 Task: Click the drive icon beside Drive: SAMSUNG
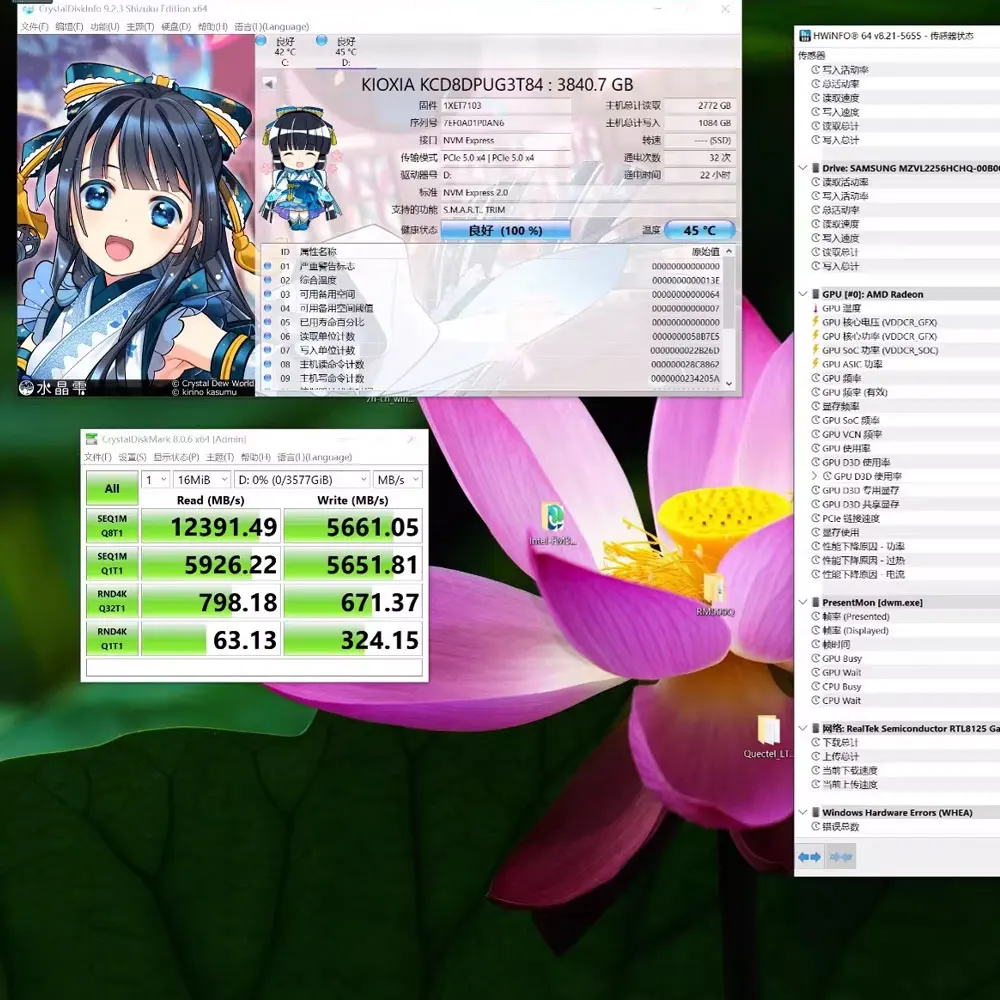[x=815, y=168]
